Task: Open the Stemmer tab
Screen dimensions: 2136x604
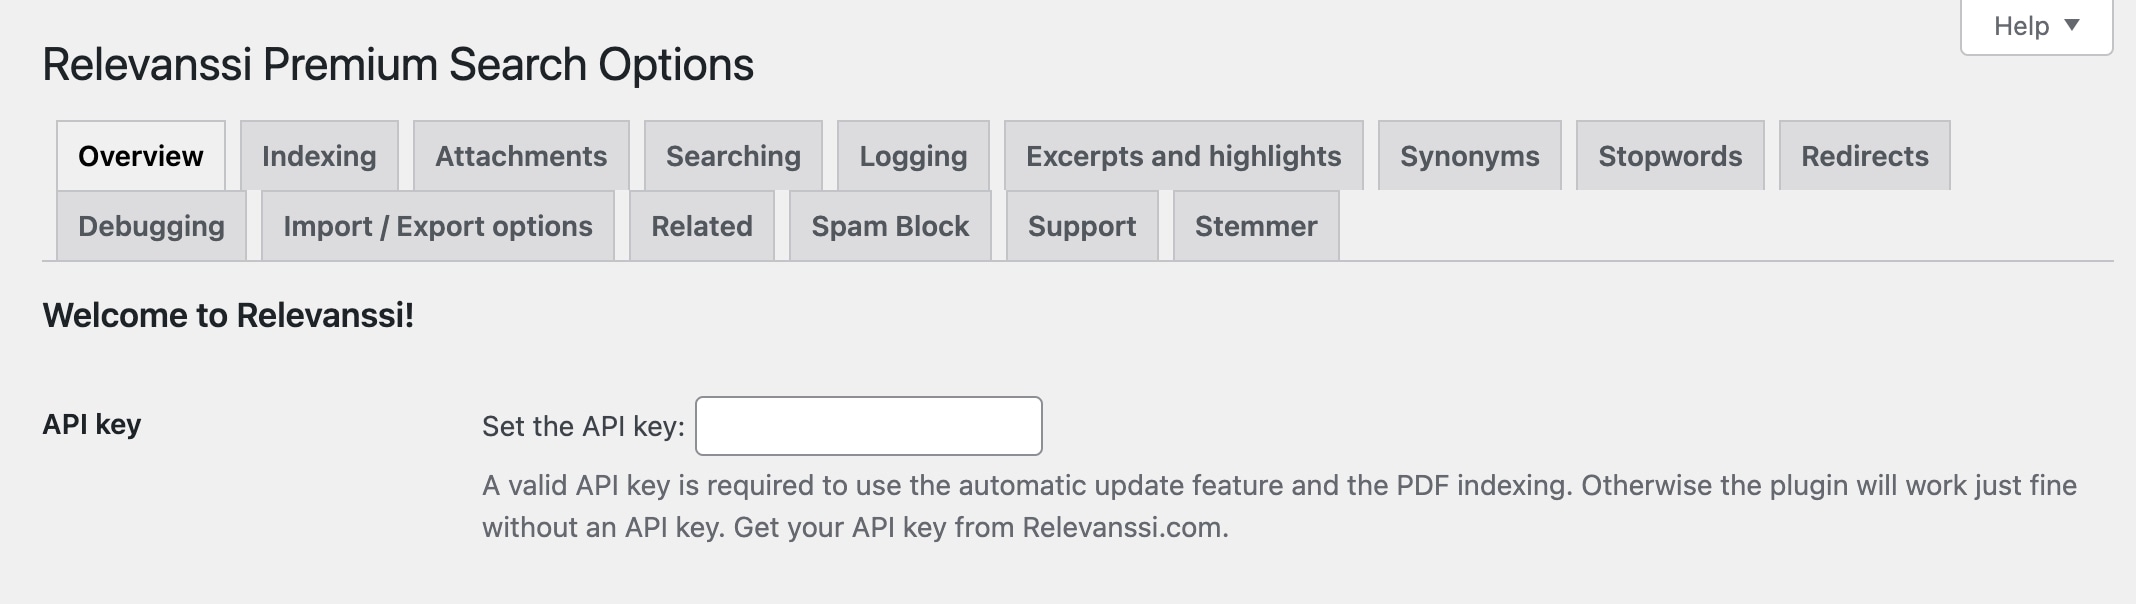Action: [x=1255, y=226]
